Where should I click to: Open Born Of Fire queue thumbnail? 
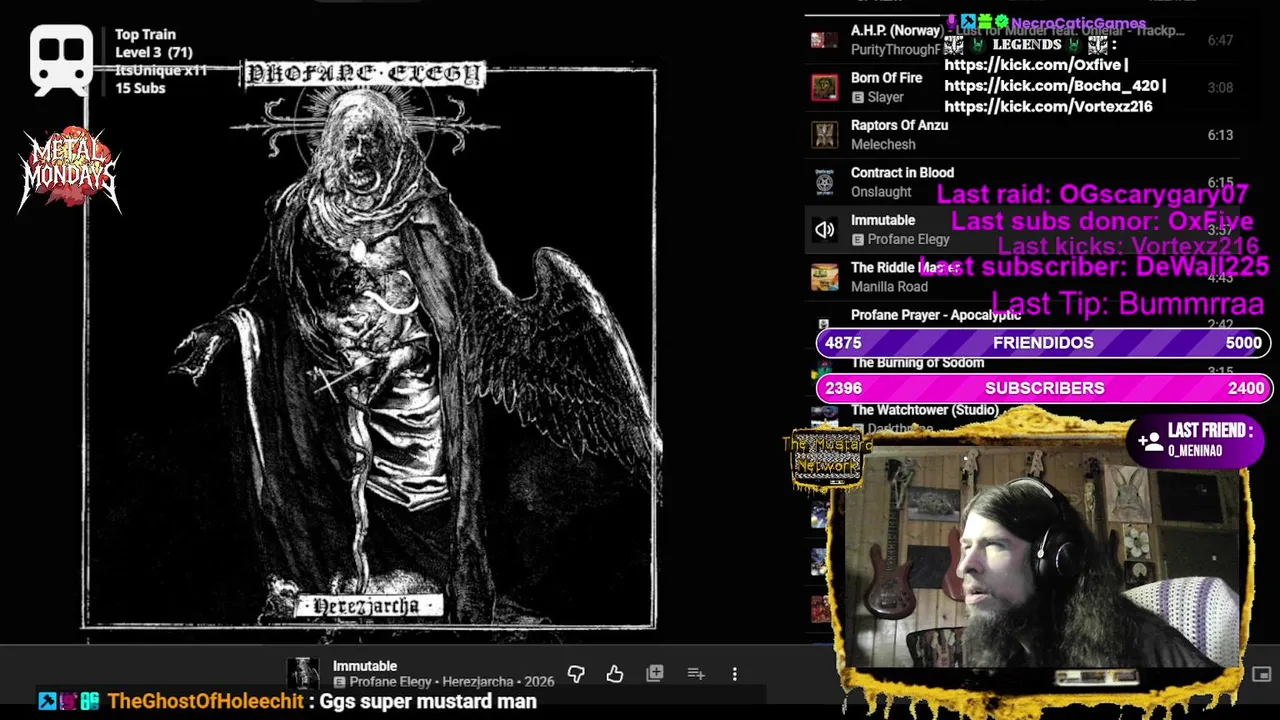point(825,87)
